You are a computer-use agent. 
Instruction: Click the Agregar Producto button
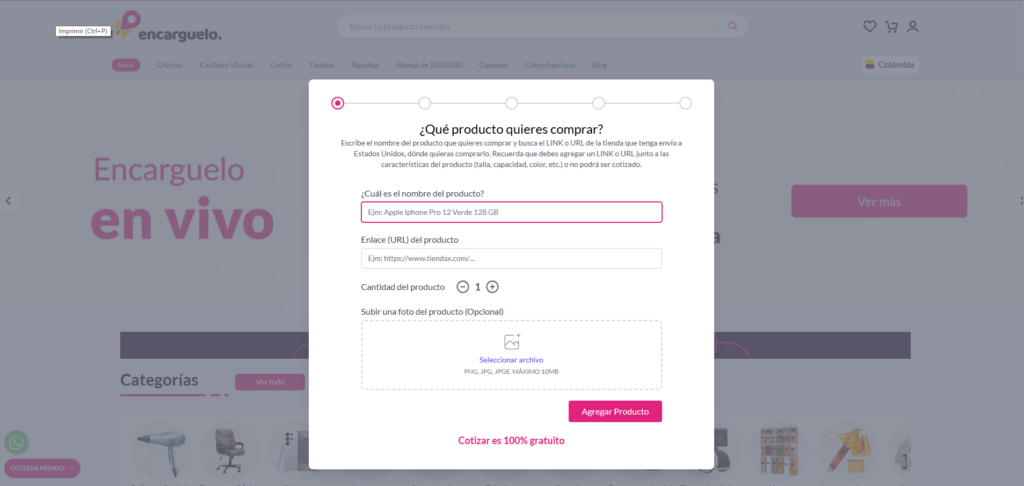615,412
